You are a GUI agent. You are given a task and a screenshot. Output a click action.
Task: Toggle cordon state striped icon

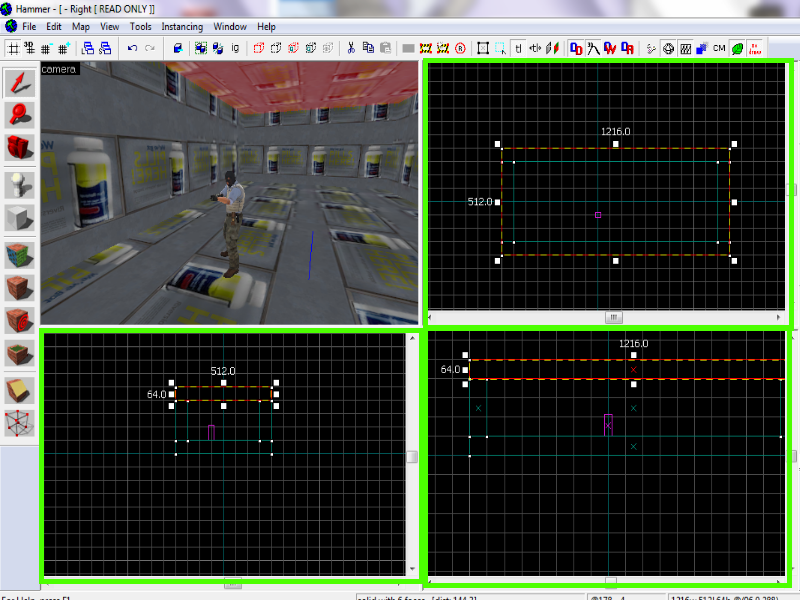tap(426, 48)
